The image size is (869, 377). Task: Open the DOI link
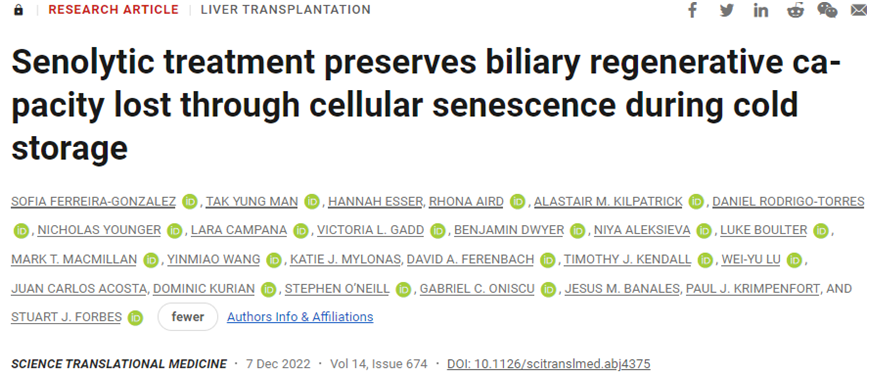coord(549,364)
